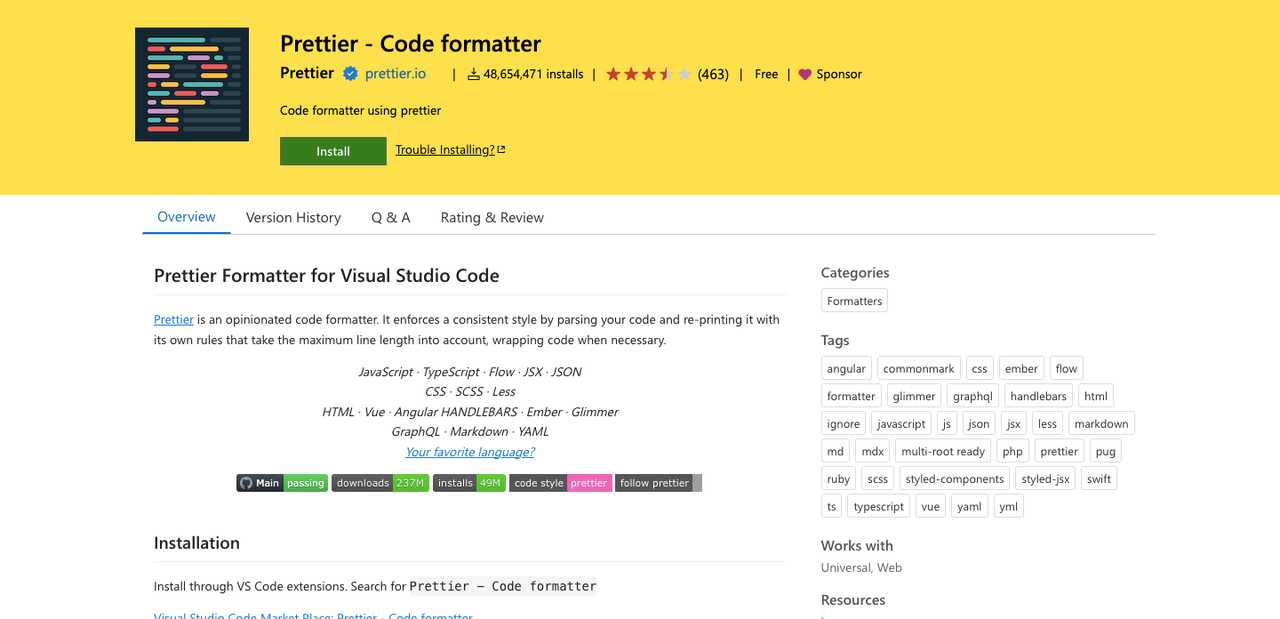Click the php tag
This screenshot has width=1280, height=619.
pyautogui.click(x=1013, y=451)
